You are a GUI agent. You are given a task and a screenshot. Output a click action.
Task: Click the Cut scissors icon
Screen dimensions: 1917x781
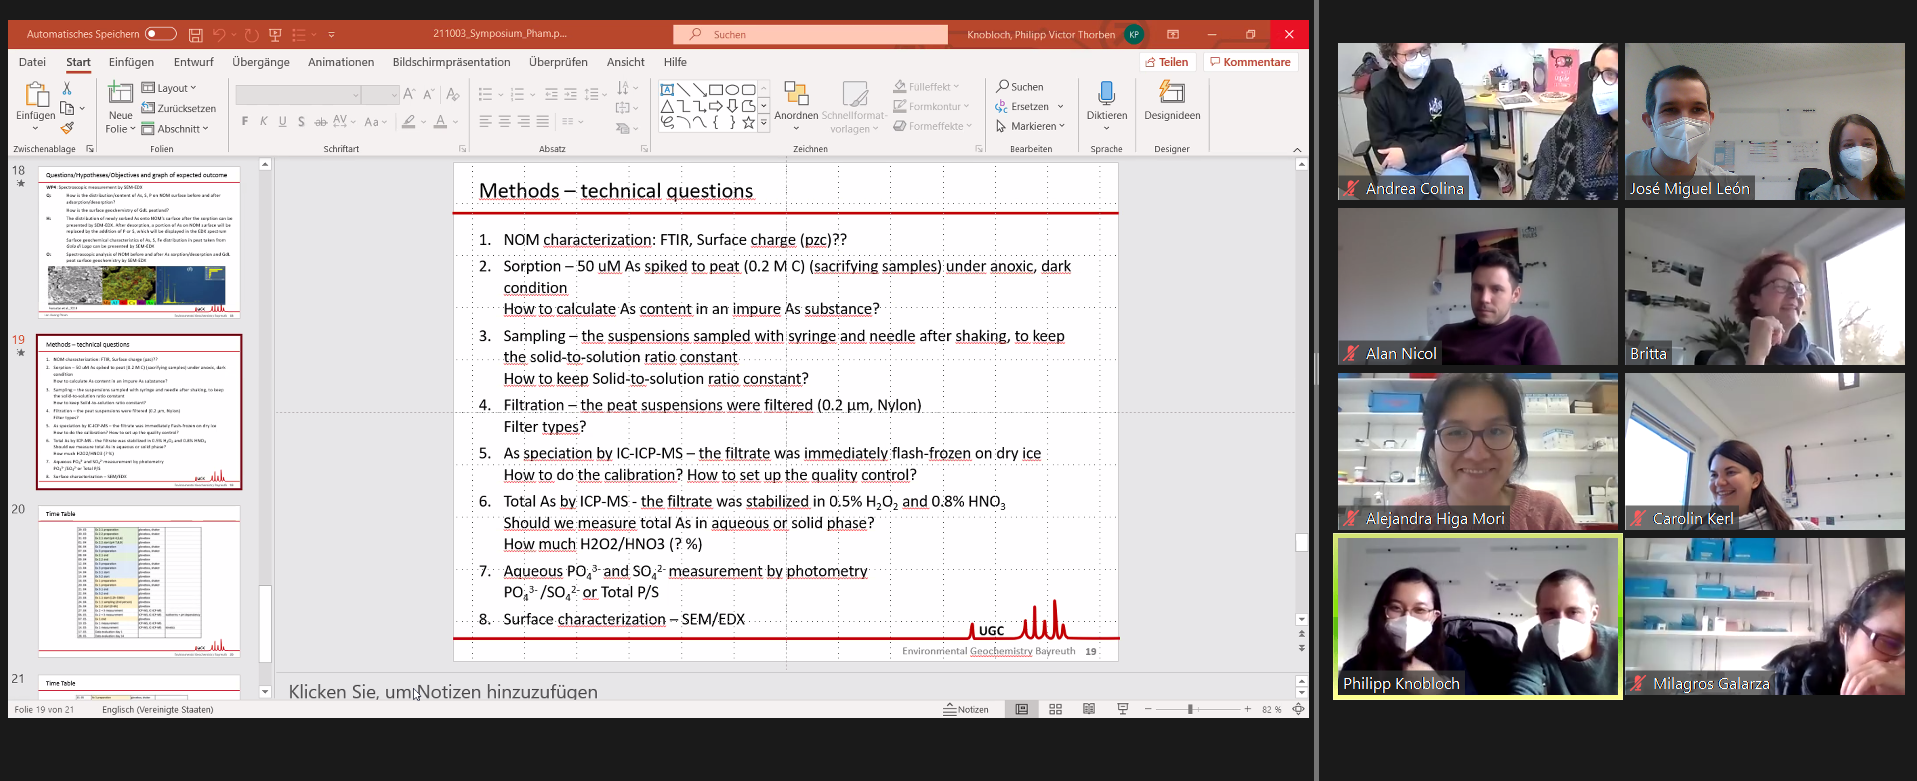(x=67, y=89)
